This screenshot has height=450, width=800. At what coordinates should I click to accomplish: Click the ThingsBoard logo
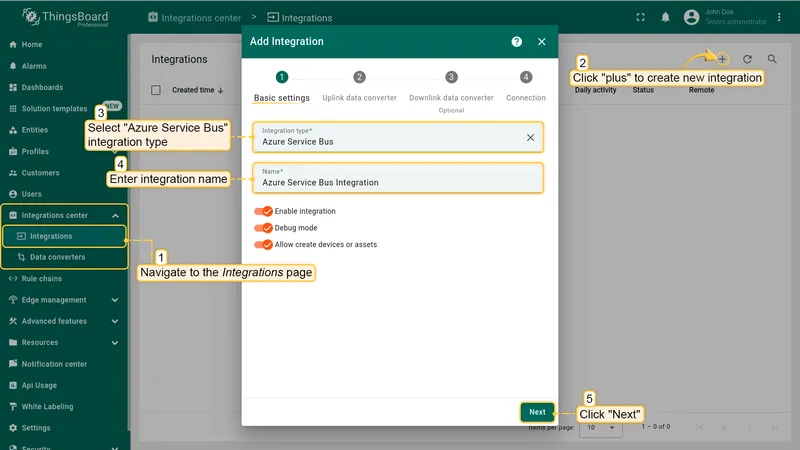click(x=65, y=17)
